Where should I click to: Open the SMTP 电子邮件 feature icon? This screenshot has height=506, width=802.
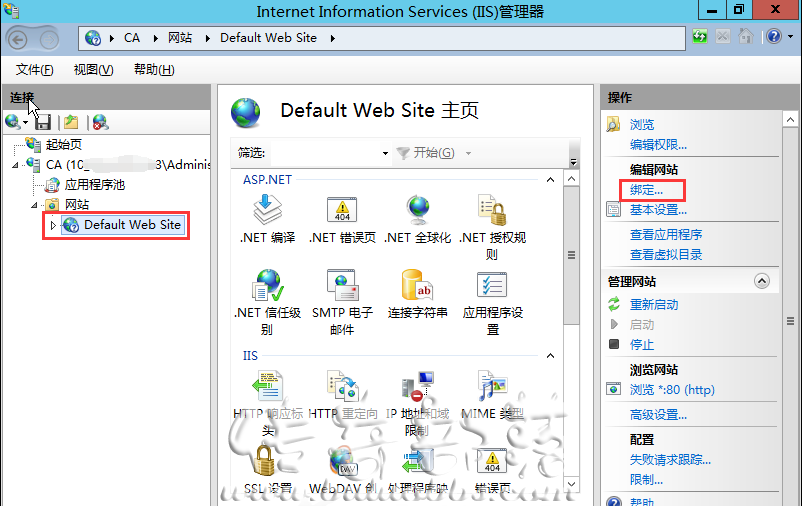tap(342, 285)
